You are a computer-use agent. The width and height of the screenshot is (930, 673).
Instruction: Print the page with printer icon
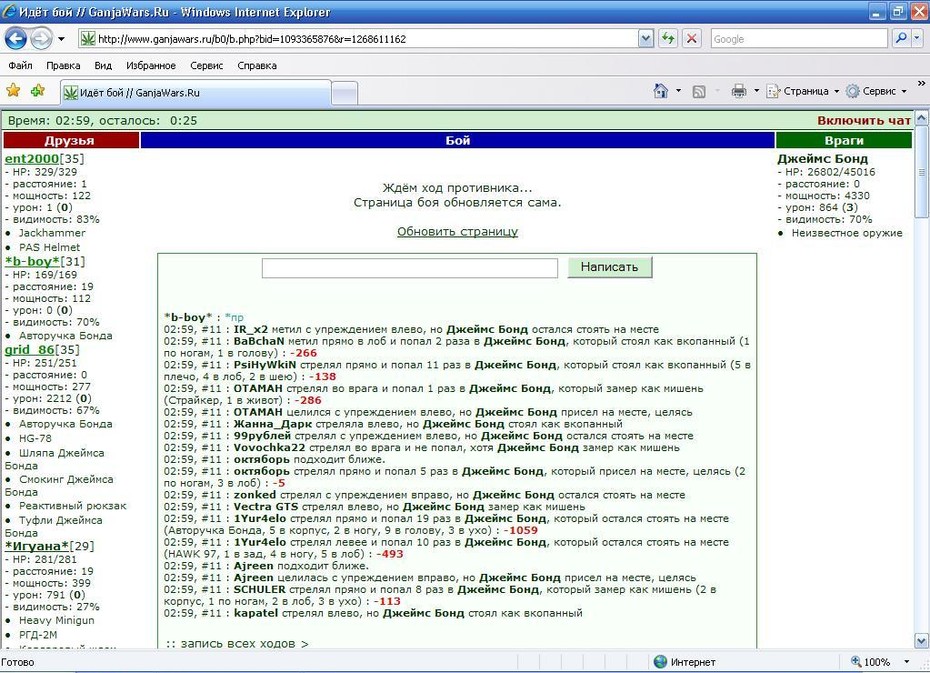(x=738, y=91)
